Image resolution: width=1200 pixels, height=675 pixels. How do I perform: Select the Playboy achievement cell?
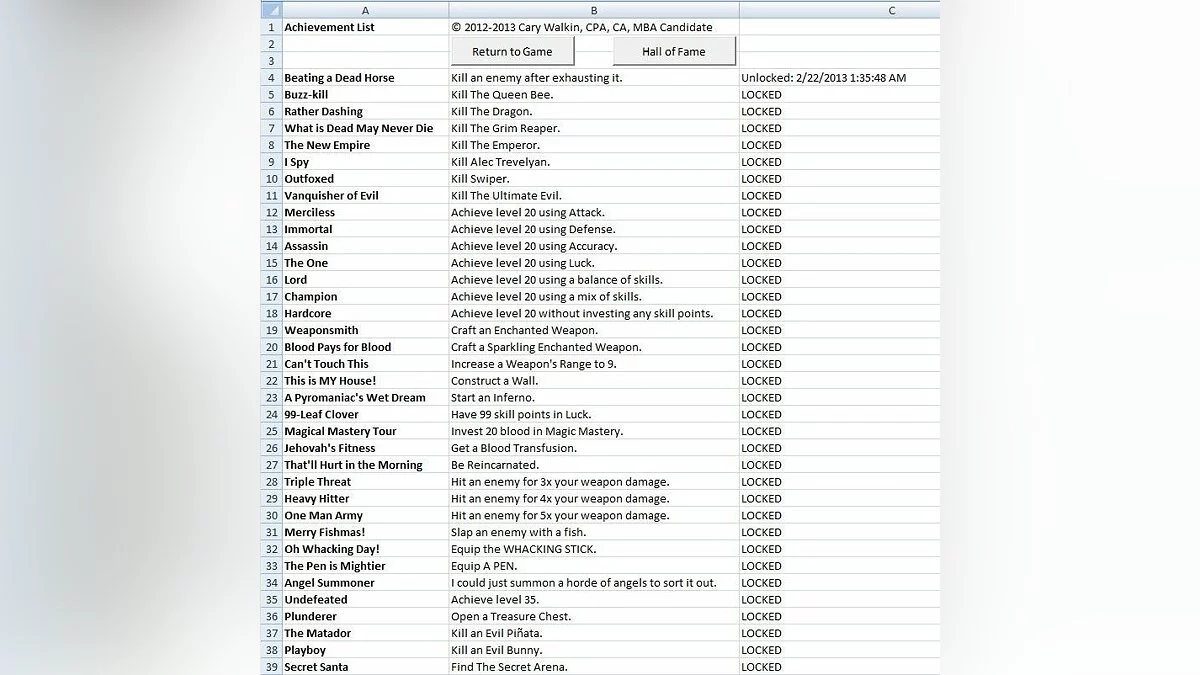point(365,650)
